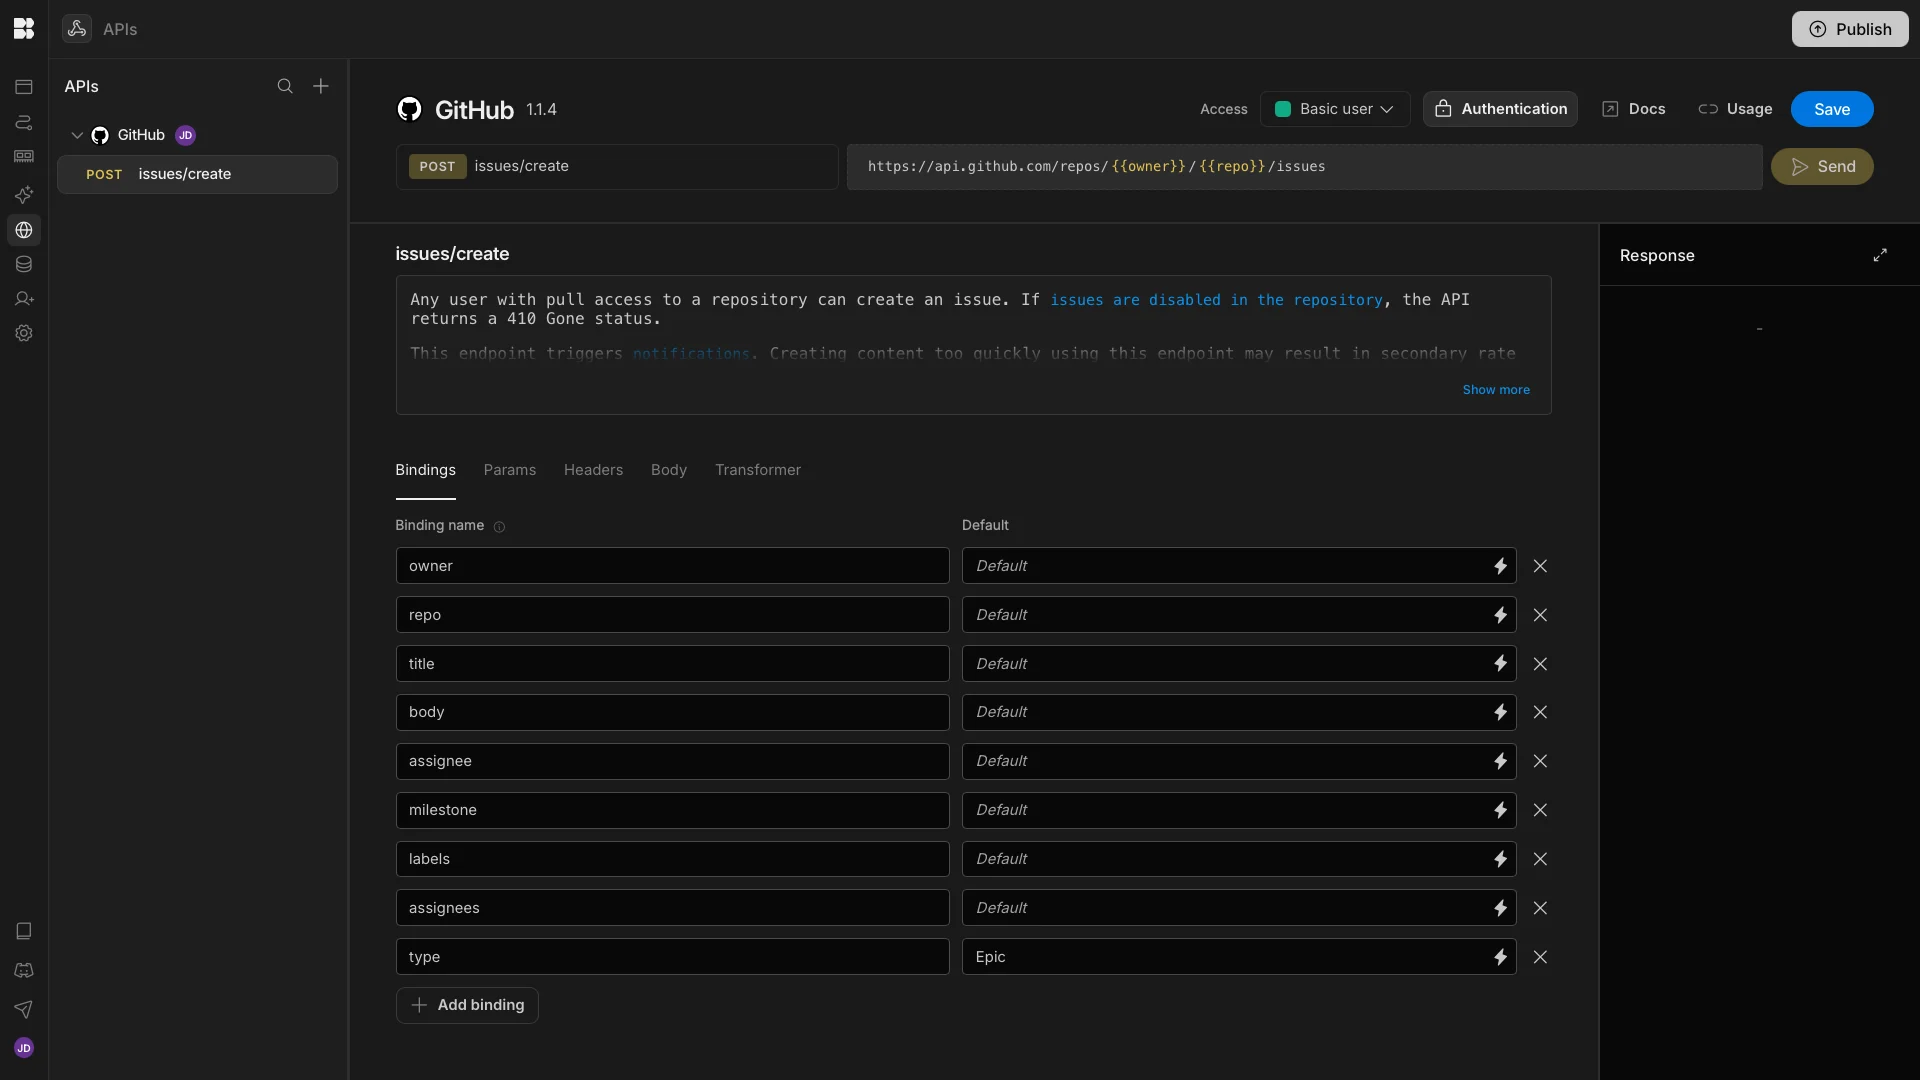1920x1080 pixels.
Task: Open the Basic user access dropdown
Action: tap(1335, 109)
